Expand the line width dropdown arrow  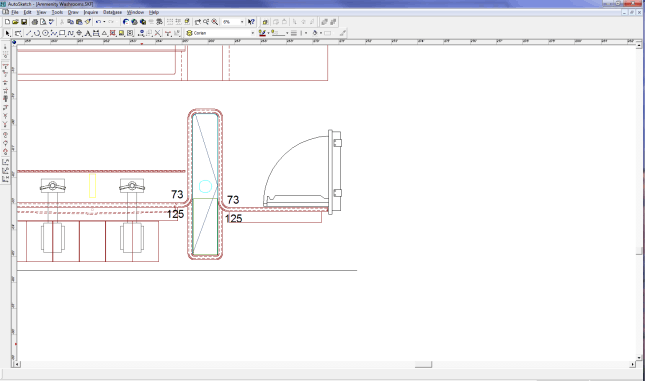306,33
